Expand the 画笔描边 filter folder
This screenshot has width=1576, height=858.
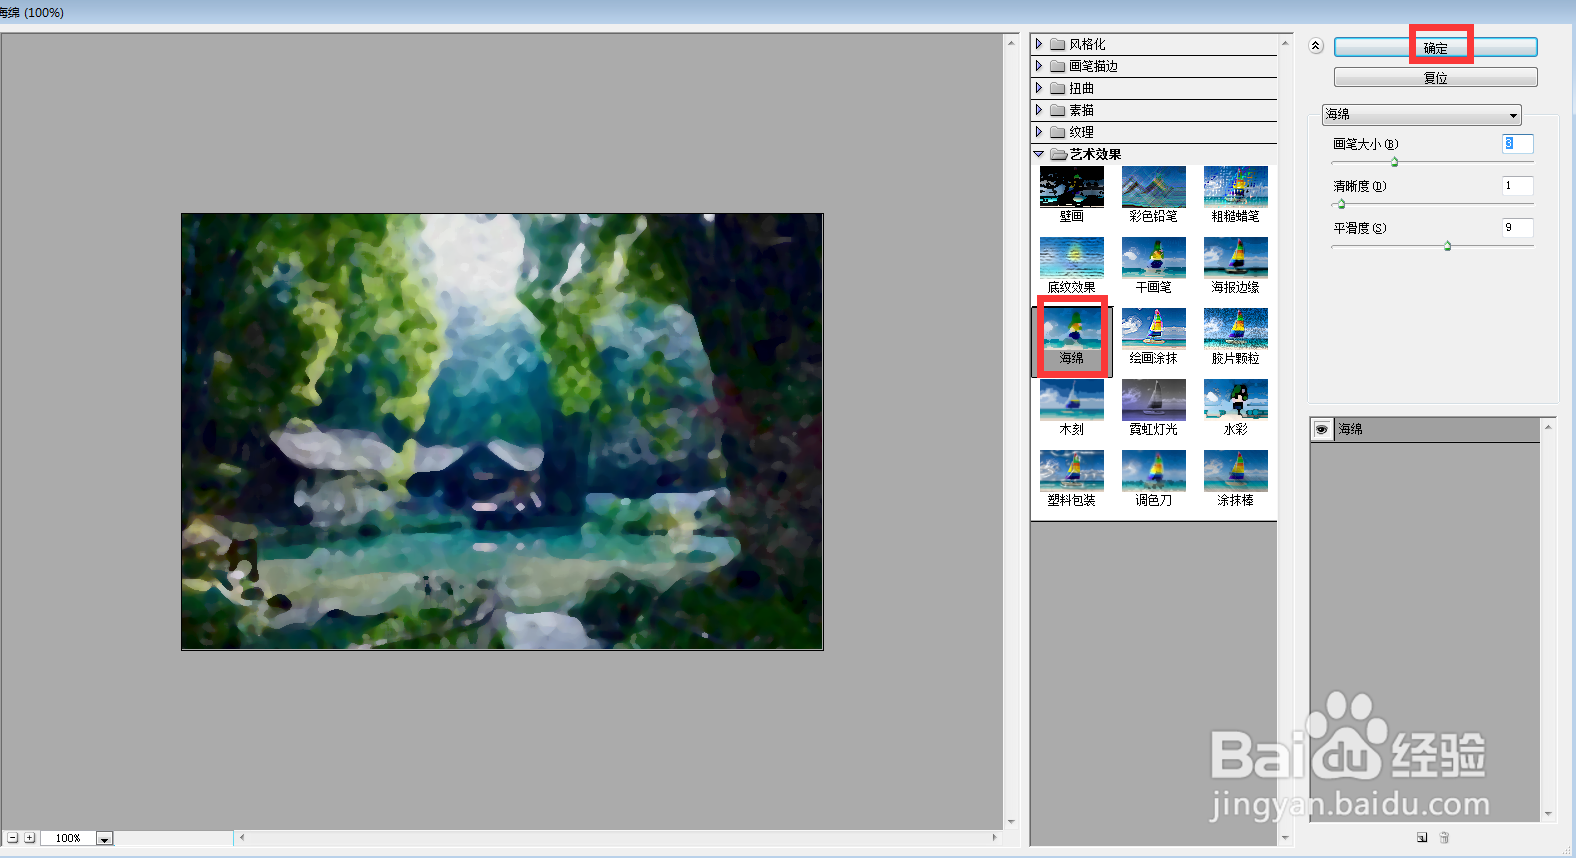pyautogui.click(x=1039, y=66)
